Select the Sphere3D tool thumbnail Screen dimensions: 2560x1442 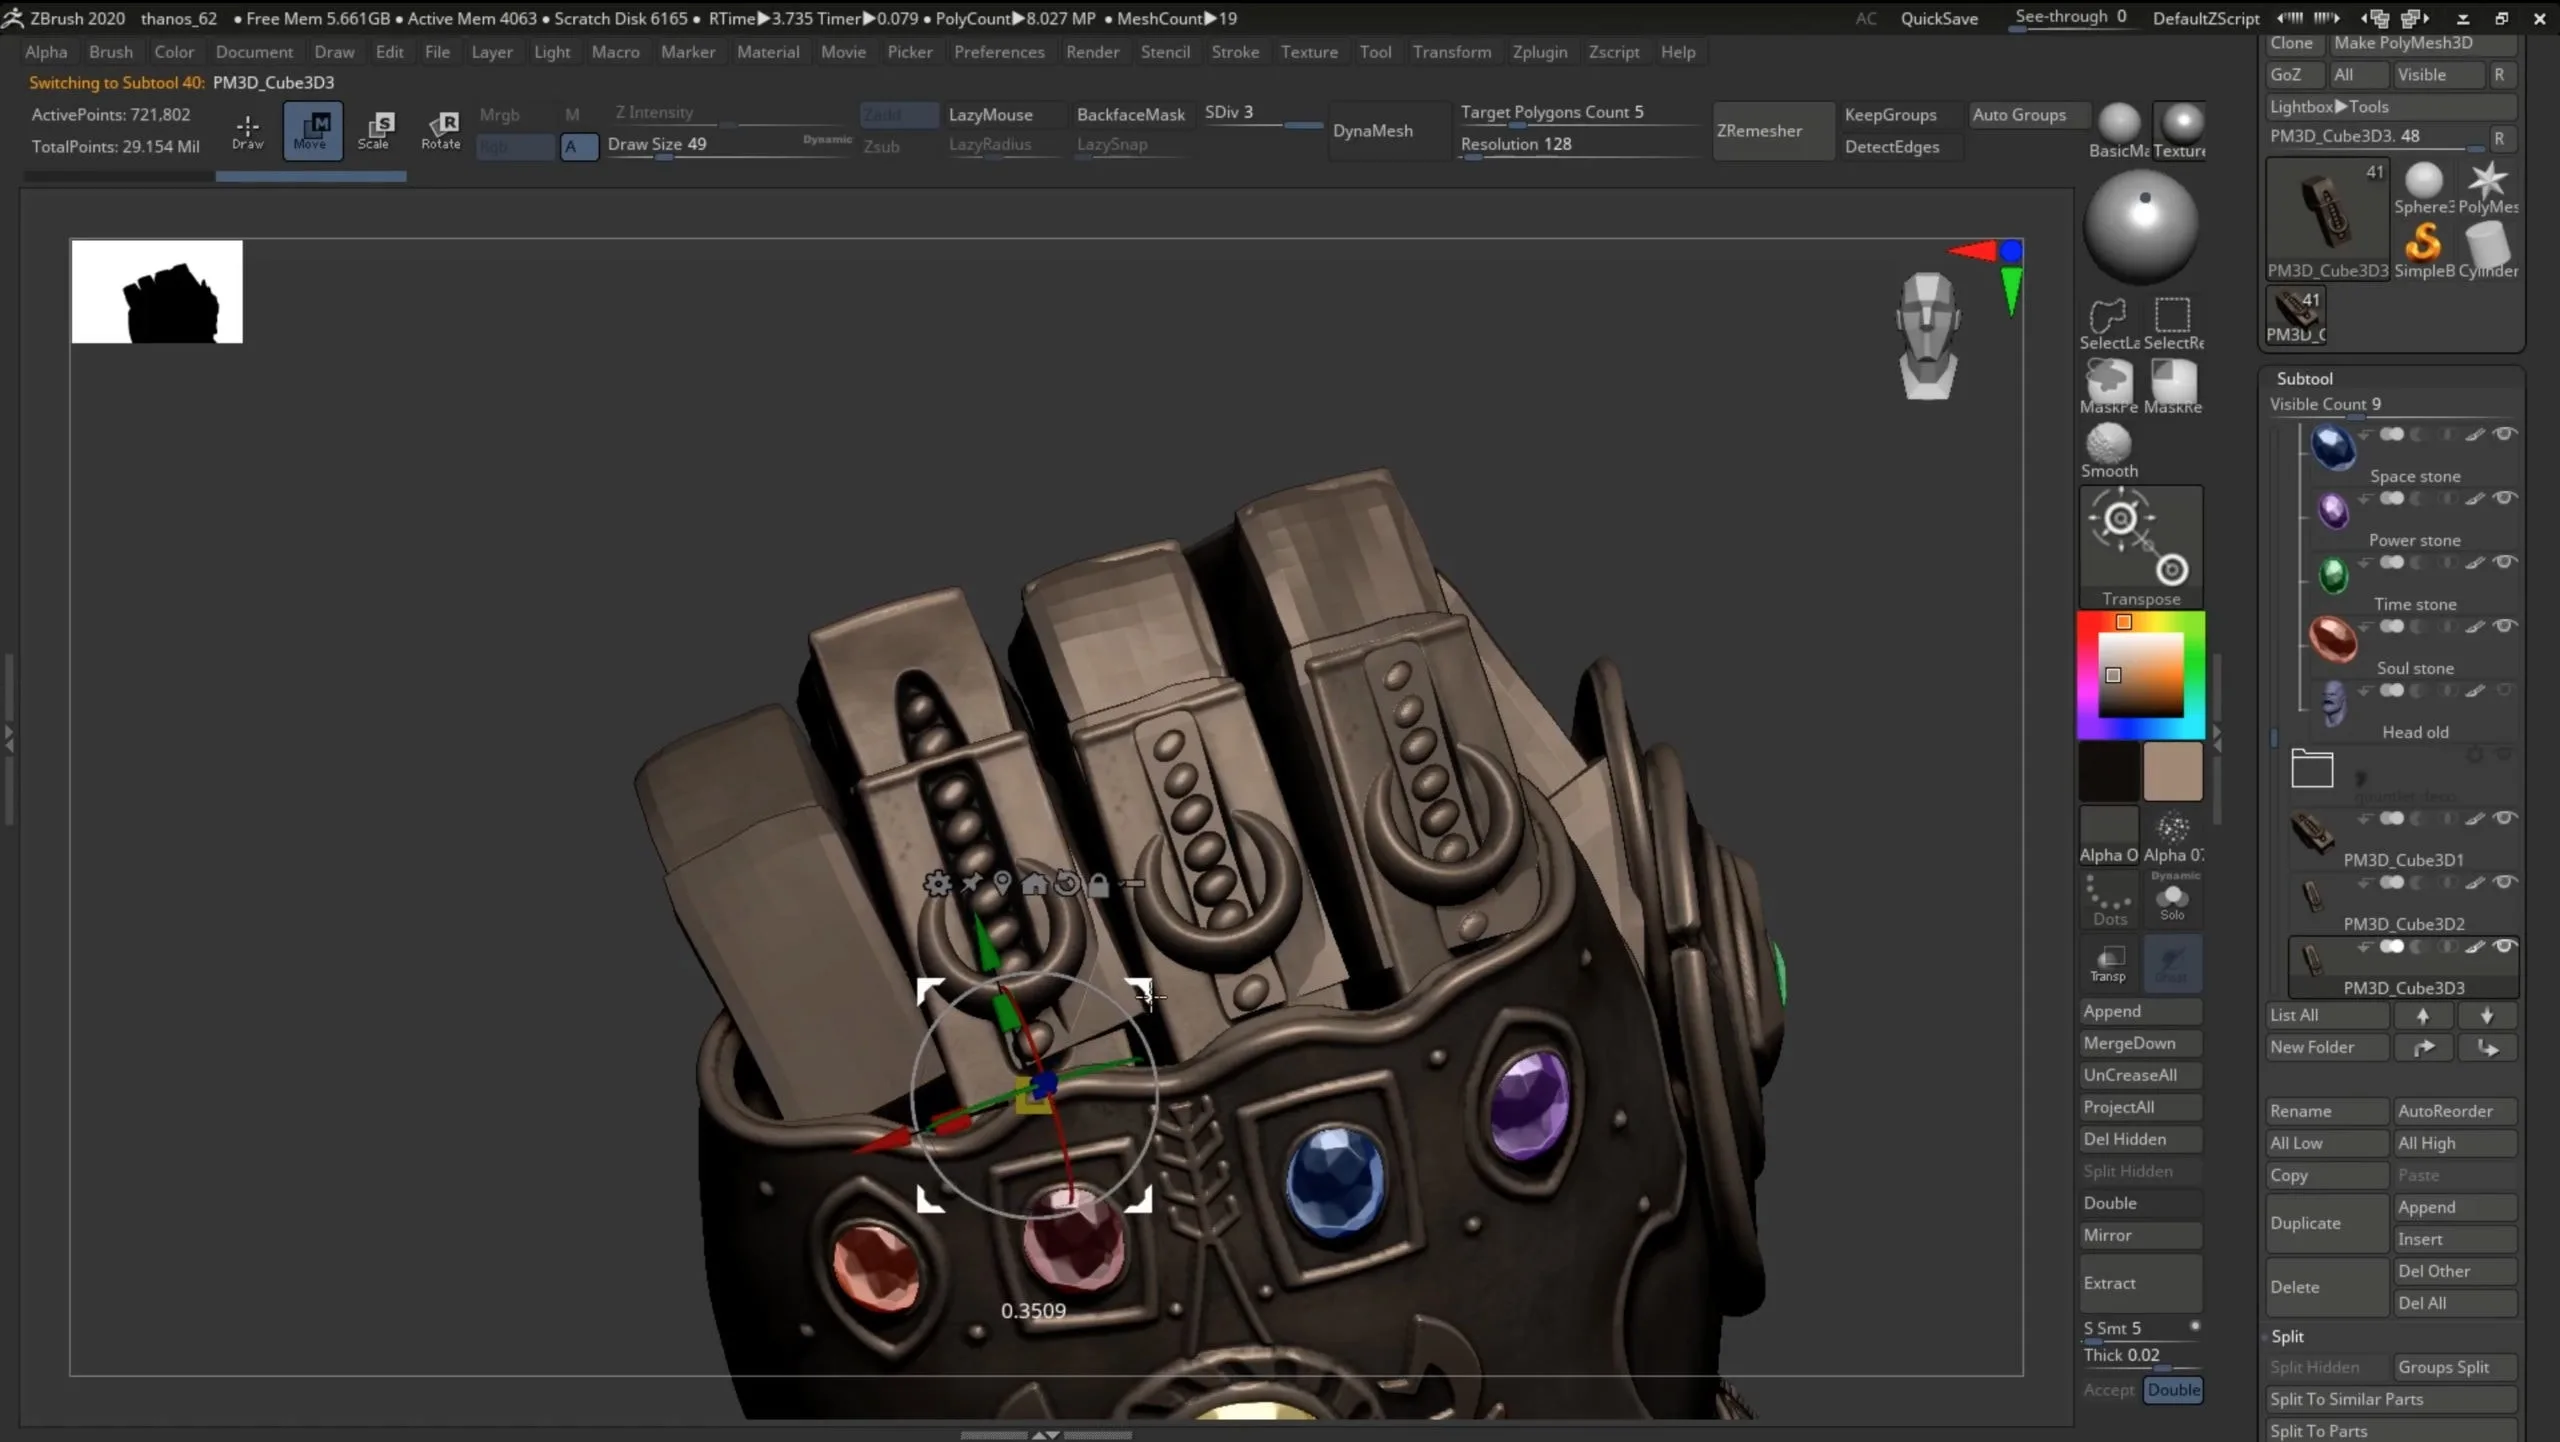pyautogui.click(x=2422, y=188)
